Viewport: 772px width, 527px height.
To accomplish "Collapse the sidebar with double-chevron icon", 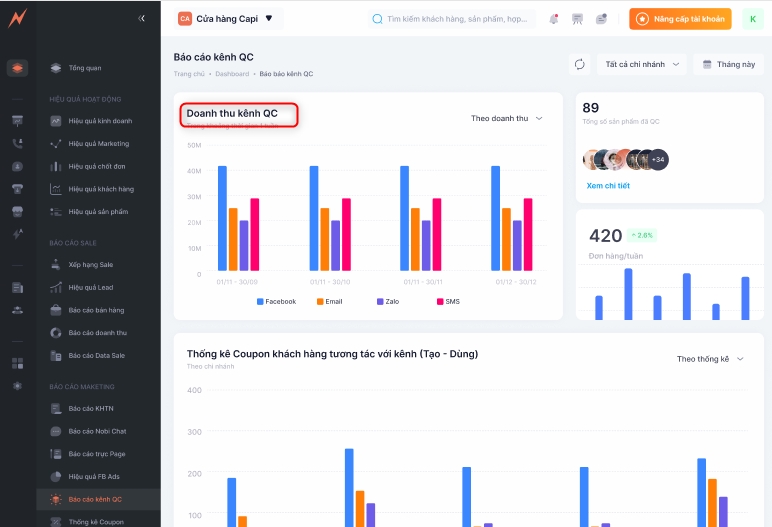I will pyautogui.click(x=141, y=18).
